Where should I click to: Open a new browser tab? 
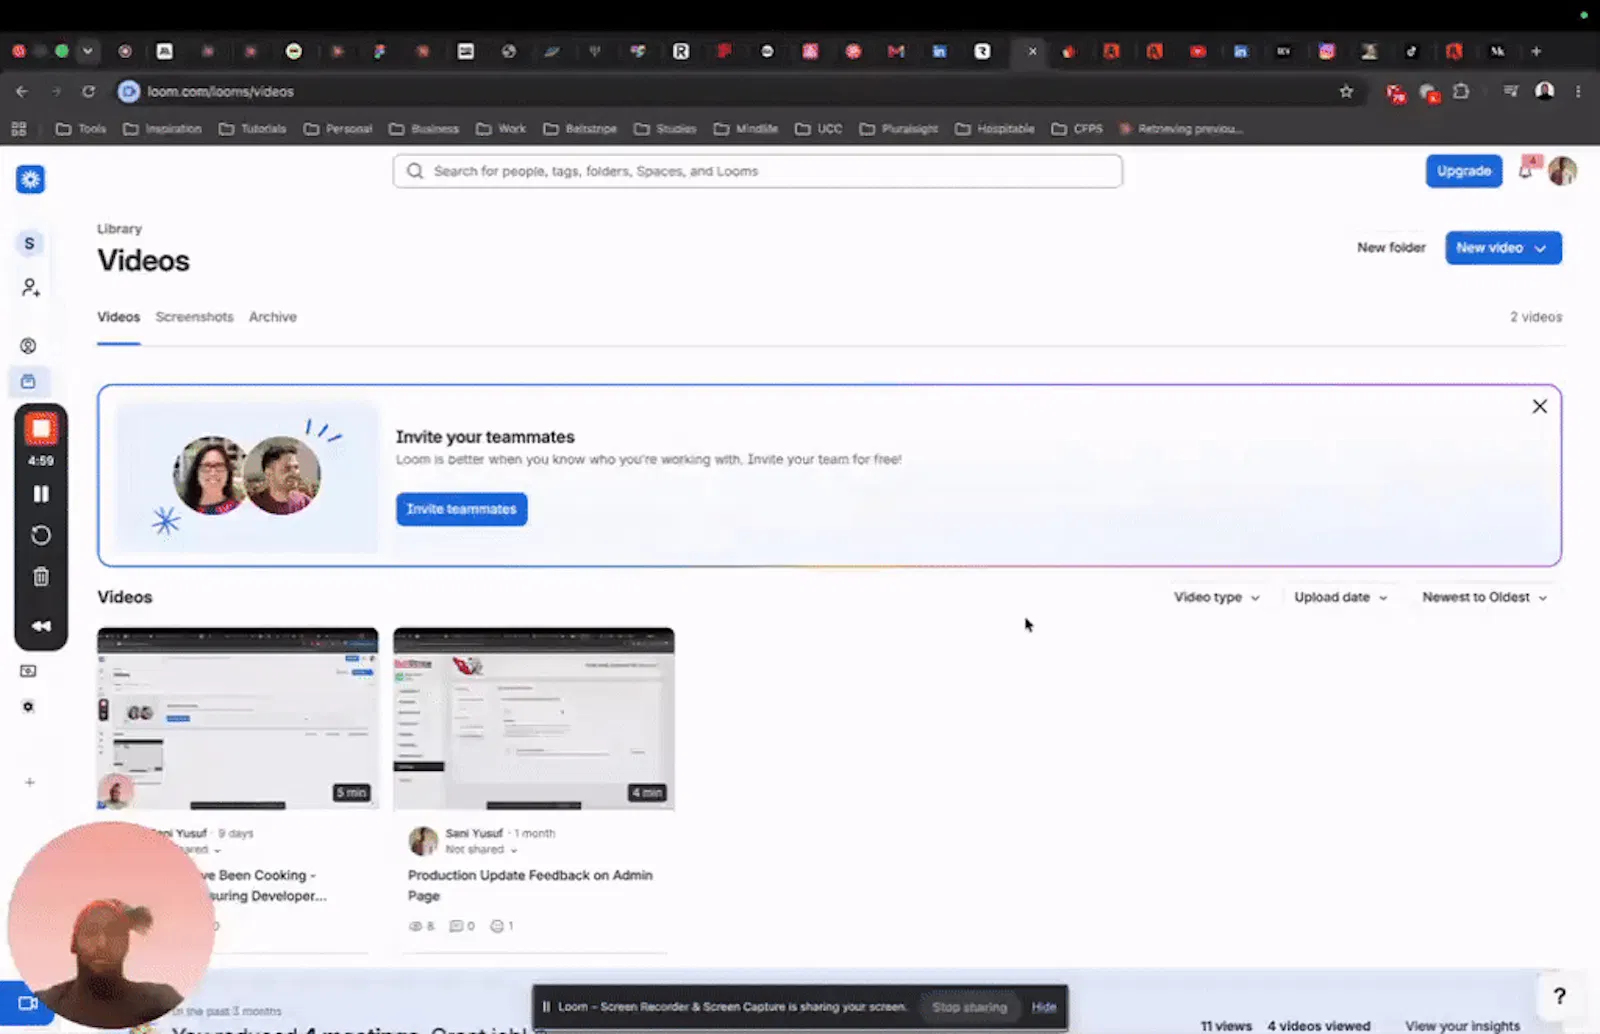coord(1536,51)
